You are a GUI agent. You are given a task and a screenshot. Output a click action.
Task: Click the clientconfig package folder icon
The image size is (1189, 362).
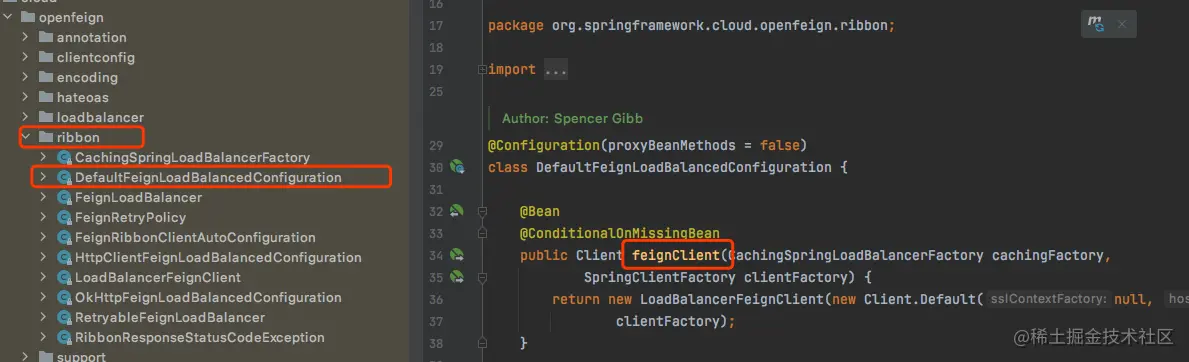tap(45, 57)
